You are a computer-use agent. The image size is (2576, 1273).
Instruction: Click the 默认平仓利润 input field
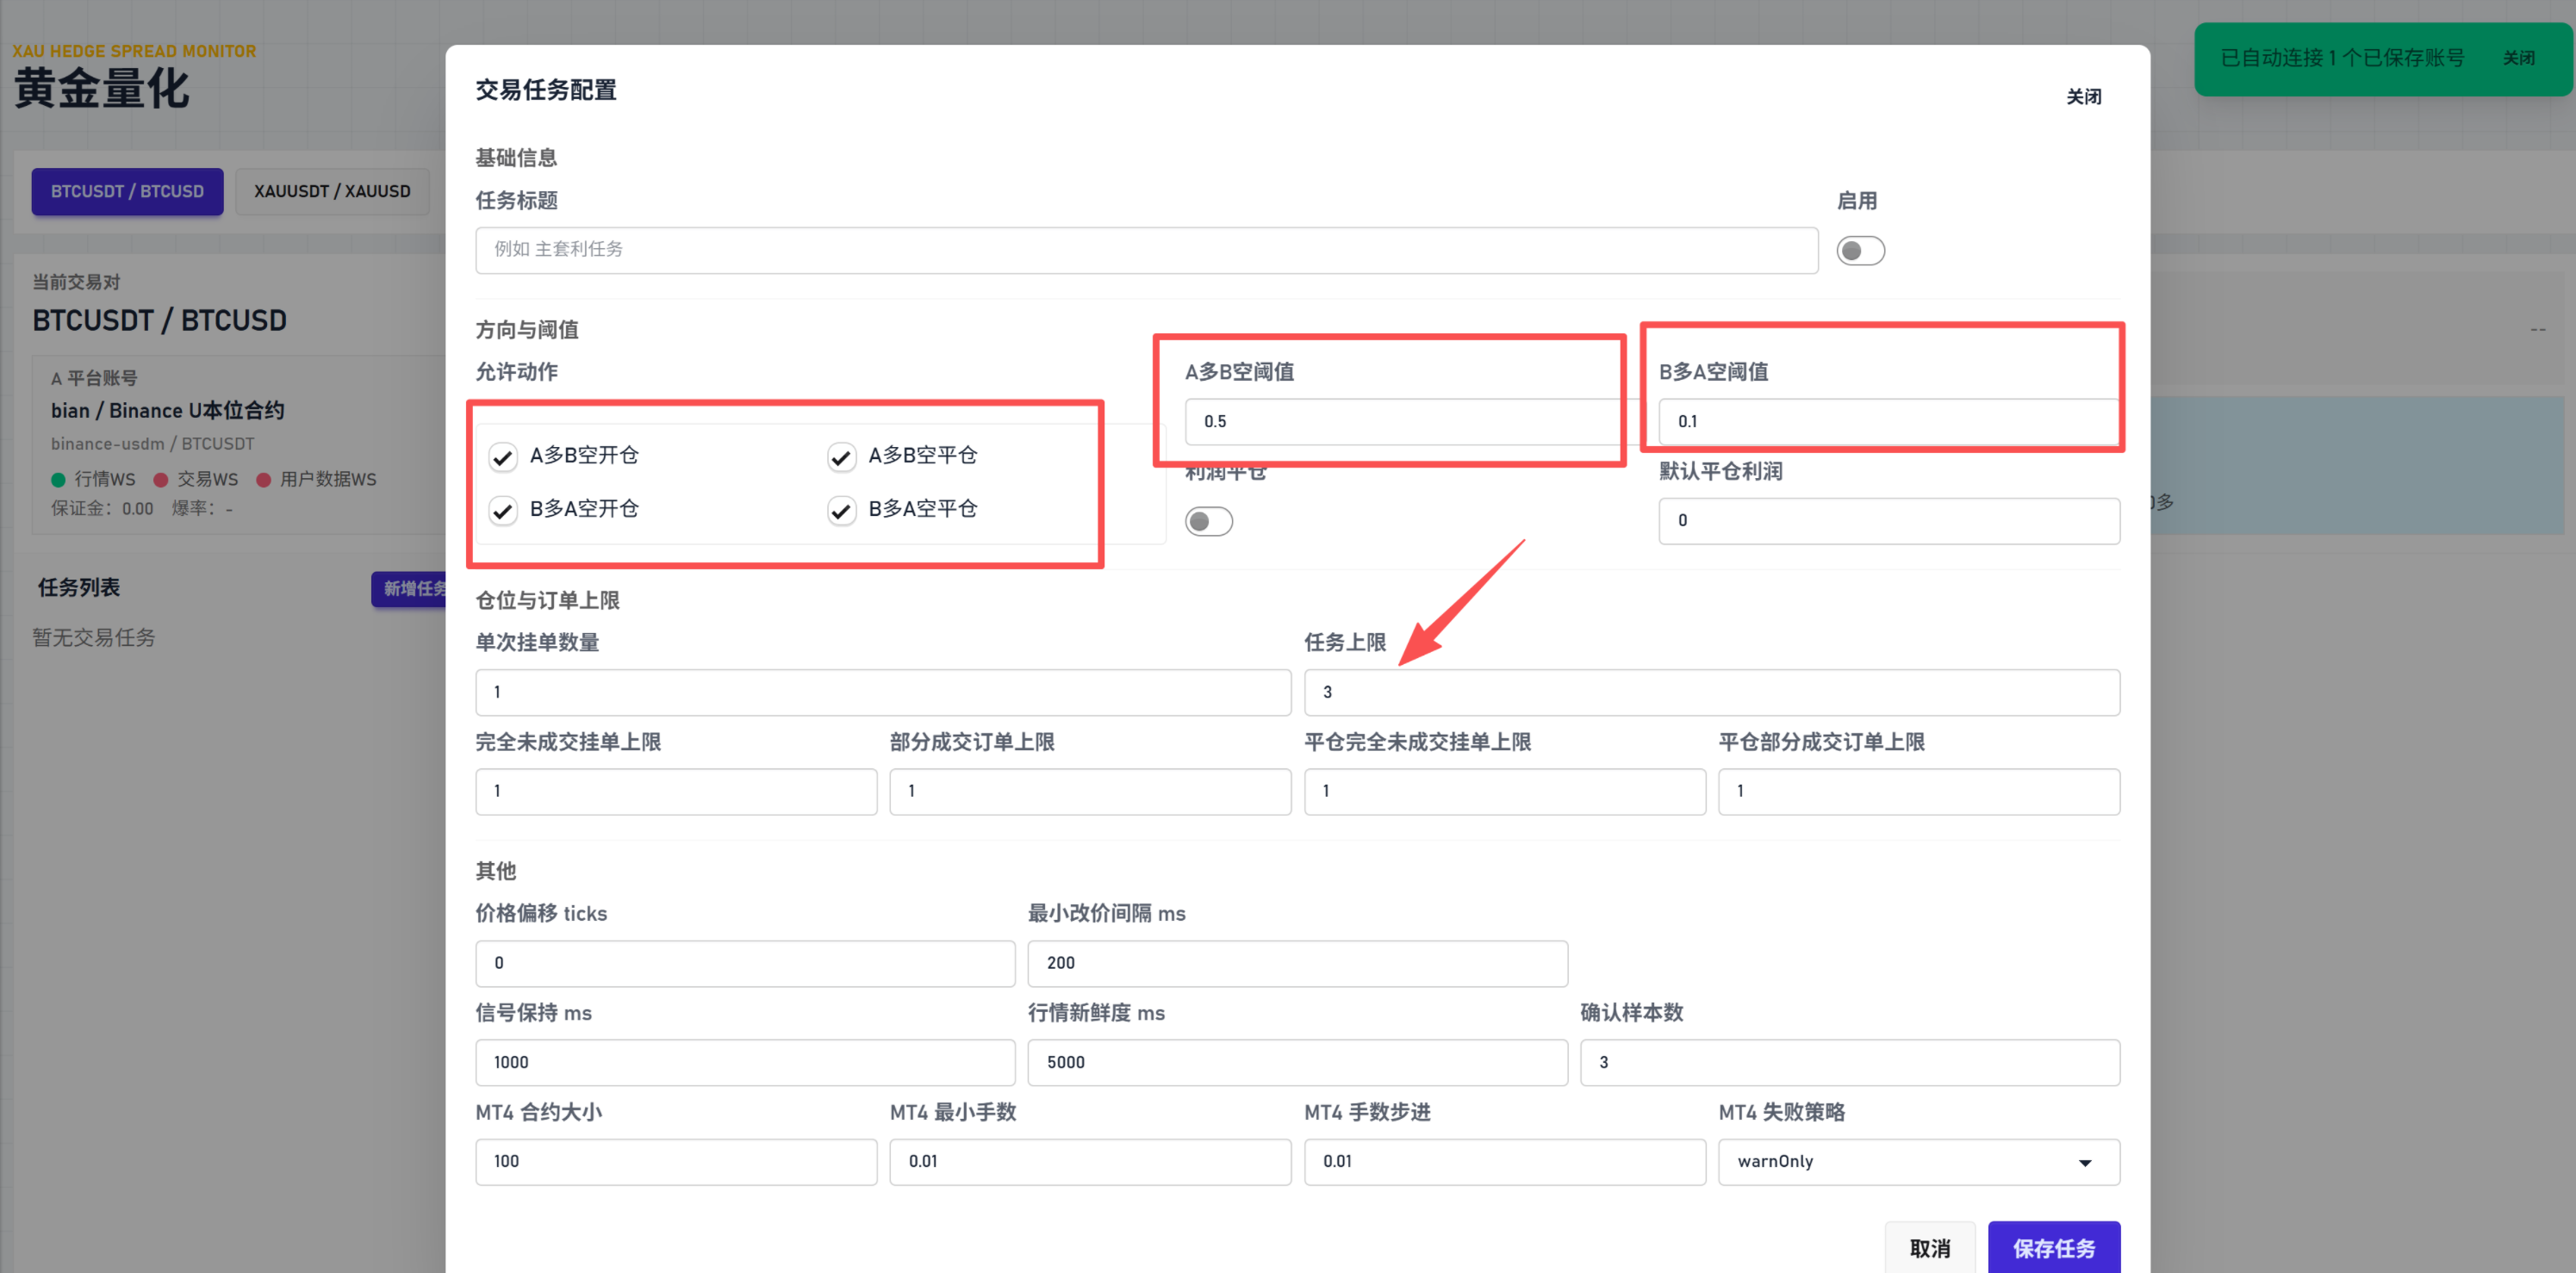coord(1888,521)
